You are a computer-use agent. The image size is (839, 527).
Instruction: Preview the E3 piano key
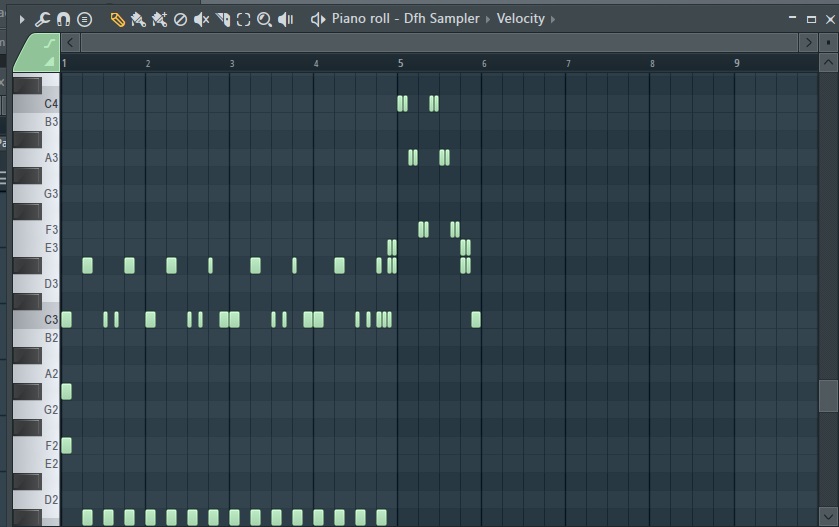[36, 248]
